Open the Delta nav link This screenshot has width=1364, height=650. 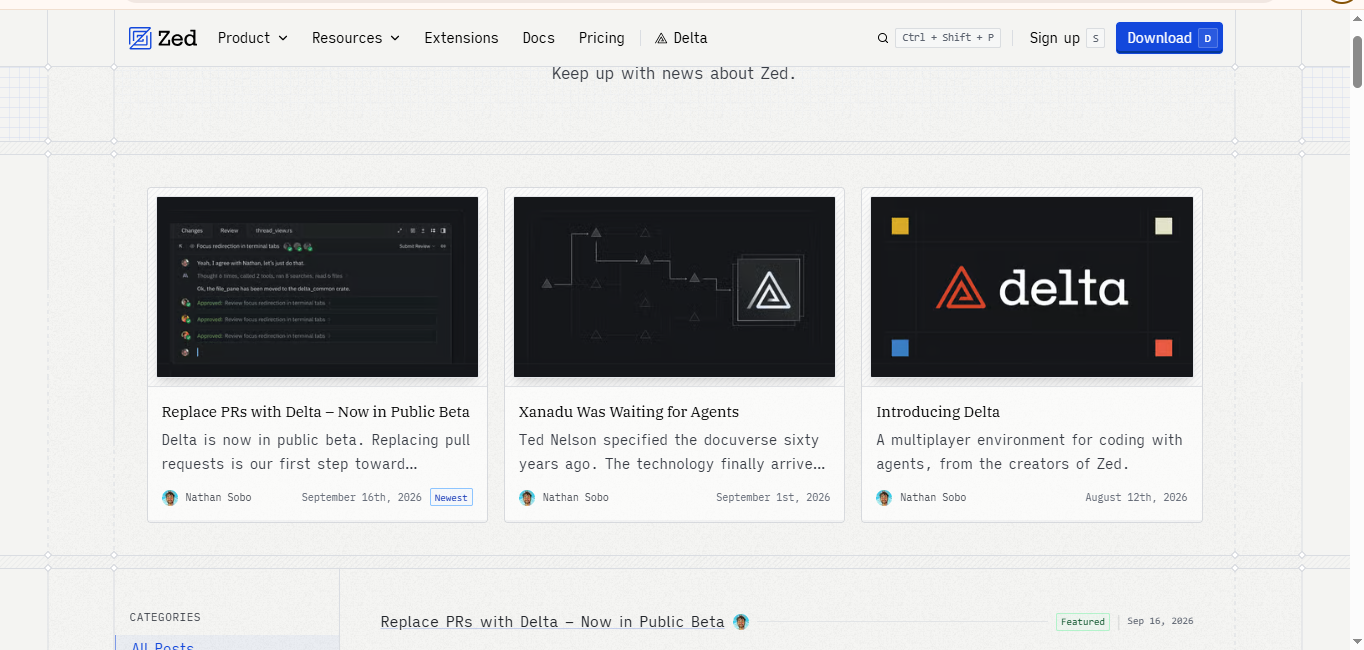pos(681,38)
